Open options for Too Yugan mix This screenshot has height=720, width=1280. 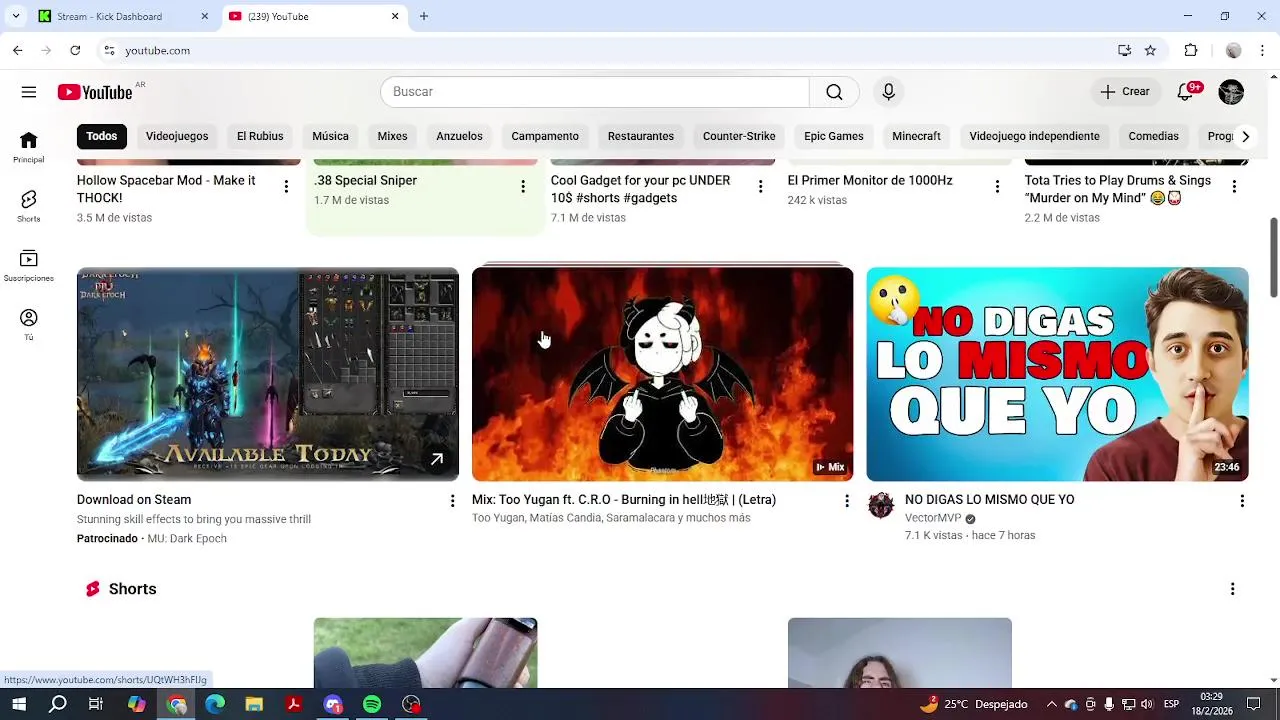[x=847, y=501]
